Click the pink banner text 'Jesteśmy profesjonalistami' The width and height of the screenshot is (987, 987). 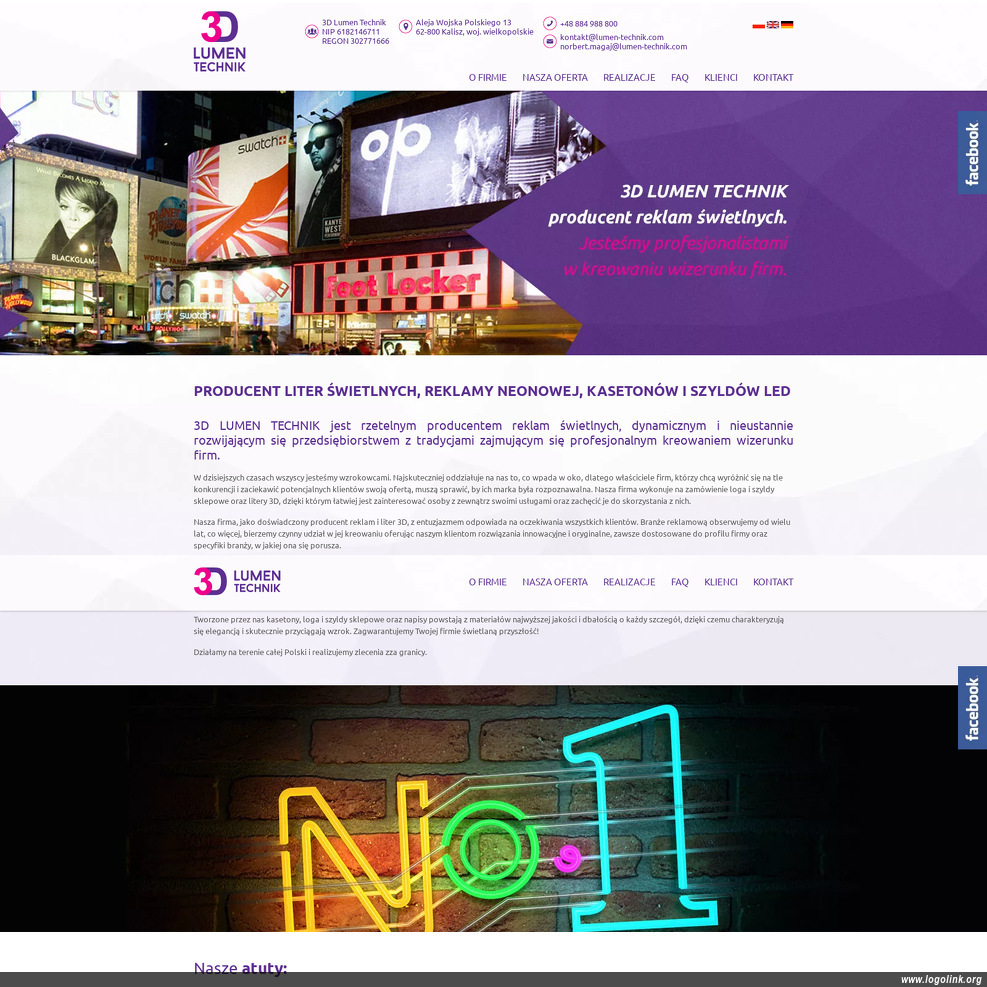683,244
